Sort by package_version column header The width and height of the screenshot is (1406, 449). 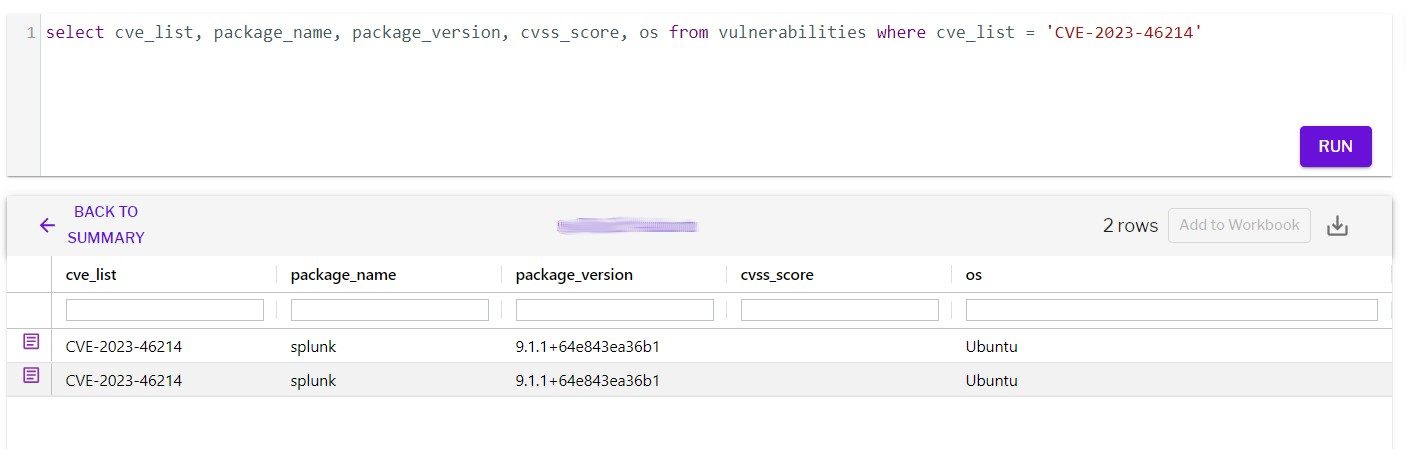click(574, 274)
